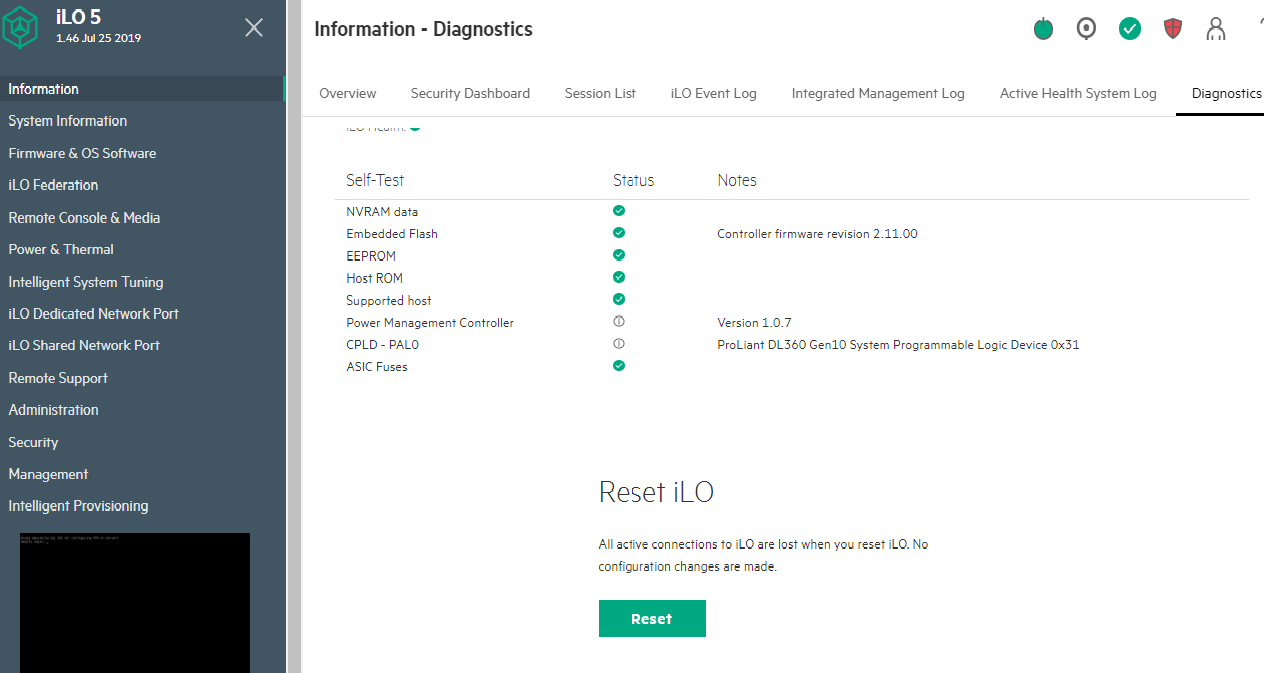Viewport: 1264px width, 673px height.
Task: Click the EEPROM row label
Action: 371,256
